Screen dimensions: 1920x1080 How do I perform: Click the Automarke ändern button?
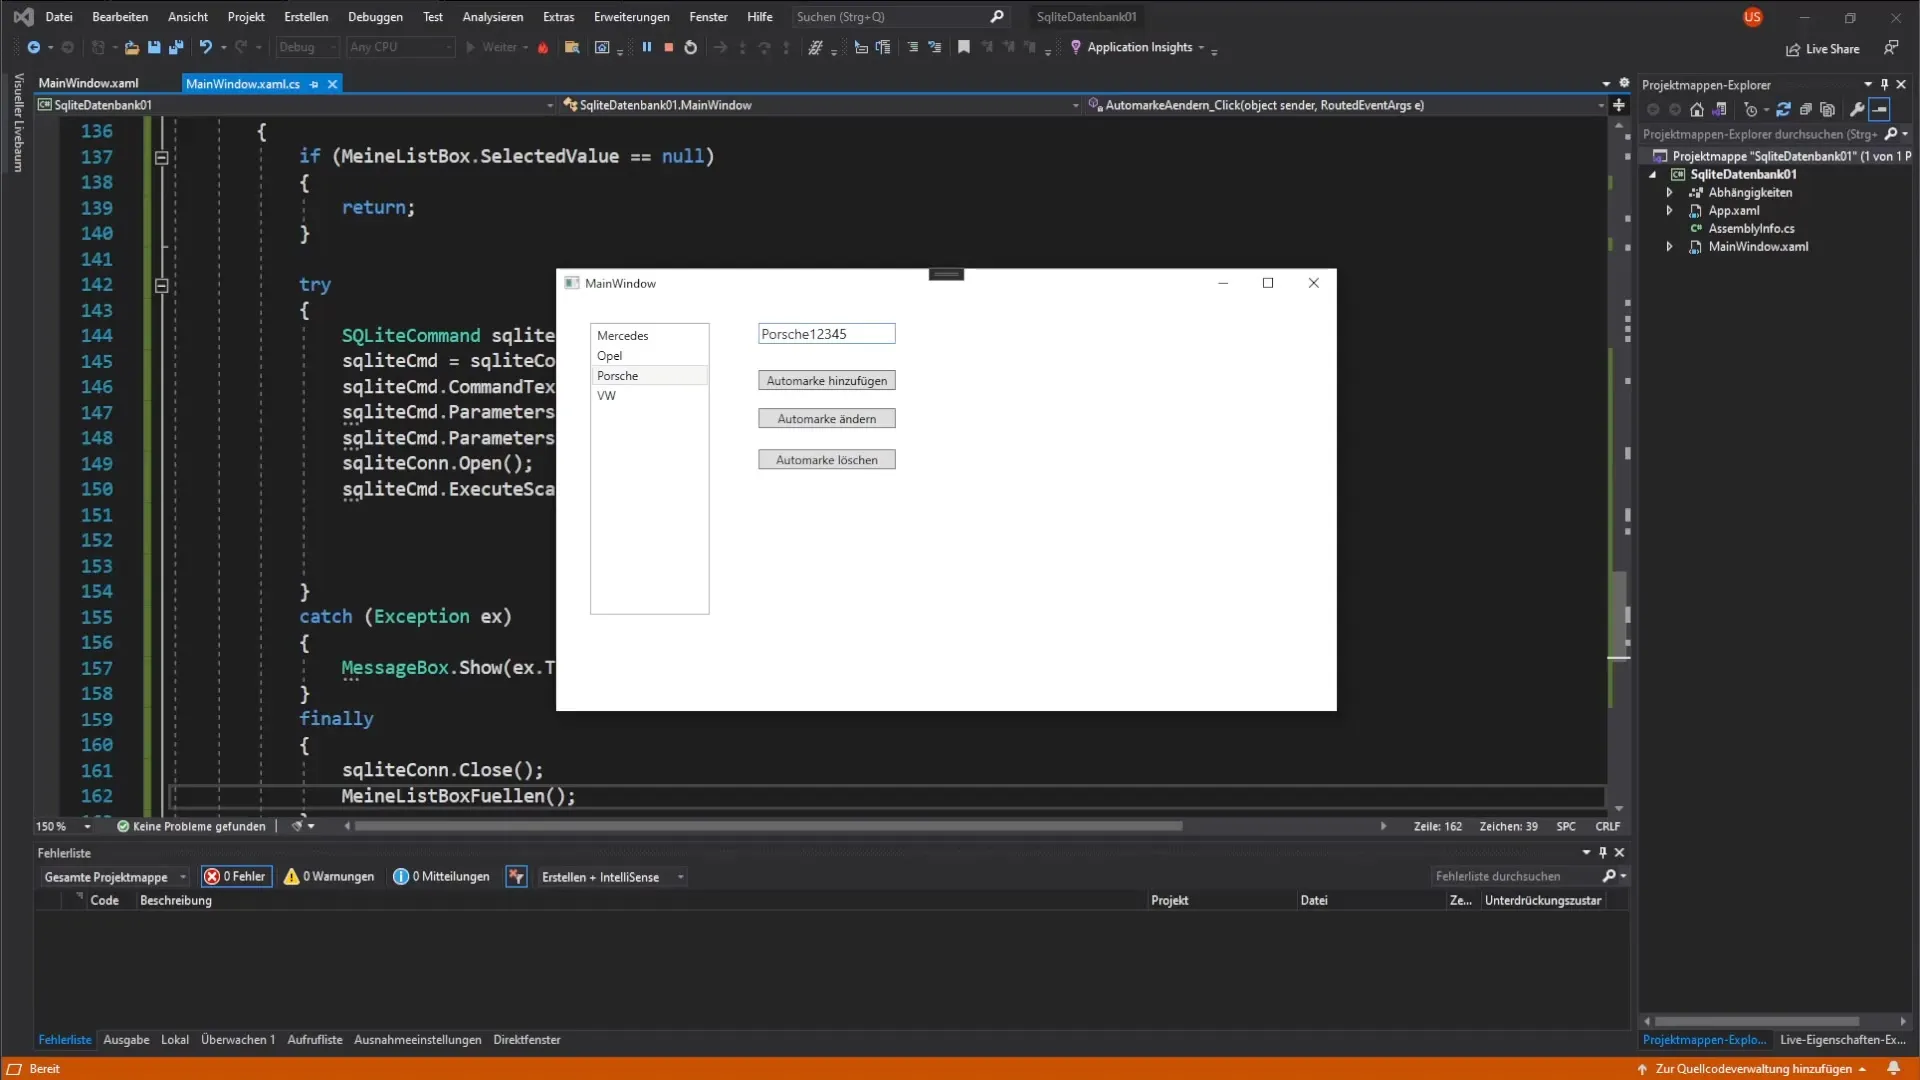coord(826,419)
